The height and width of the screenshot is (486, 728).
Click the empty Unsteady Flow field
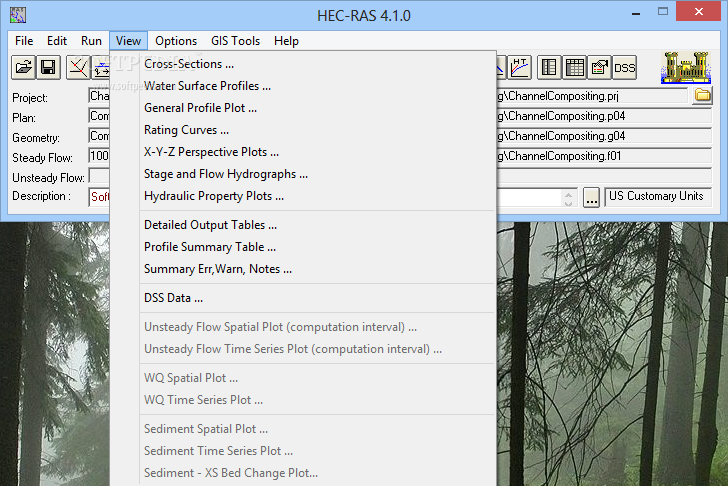pyautogui.click(x=99, y=176)
